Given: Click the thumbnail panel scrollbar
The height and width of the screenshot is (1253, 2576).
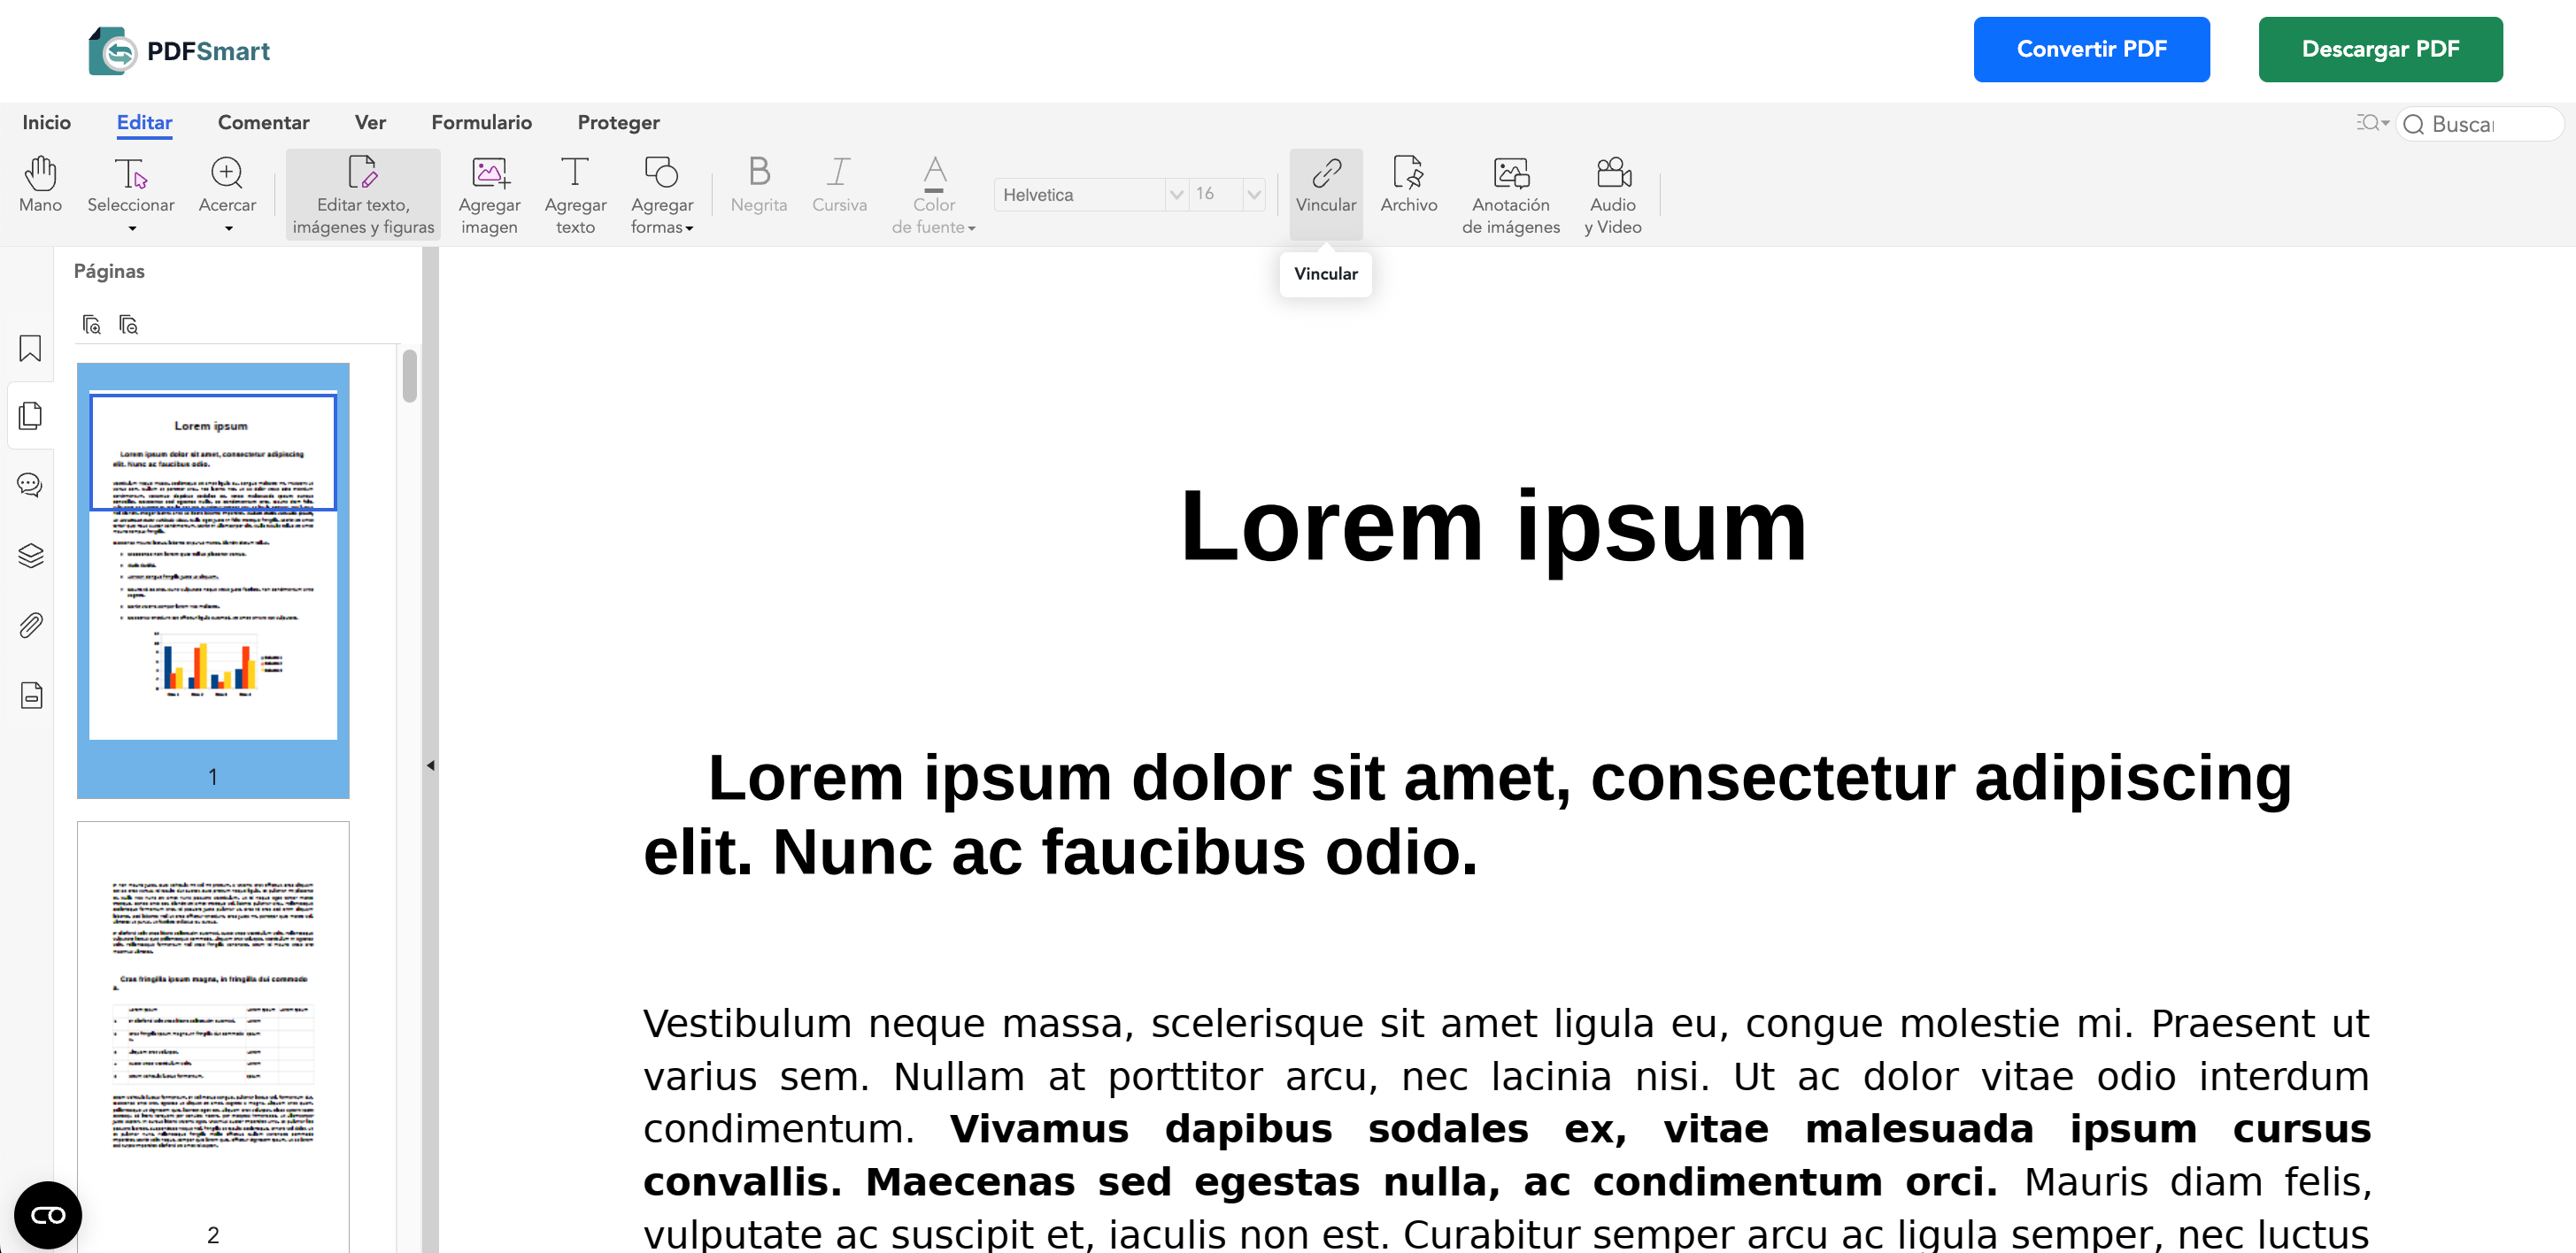Looking at the screenshot, I should tap(409, 375).
